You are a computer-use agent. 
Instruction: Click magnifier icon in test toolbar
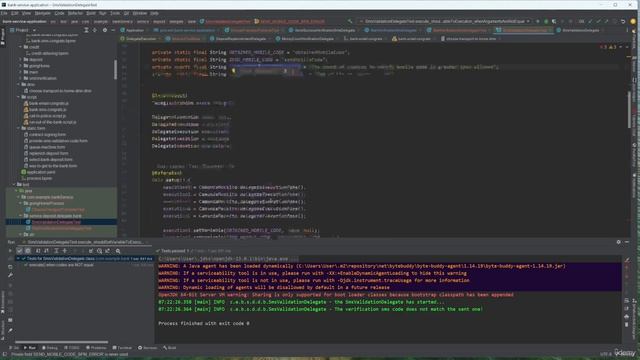click(x=118, y=251)
